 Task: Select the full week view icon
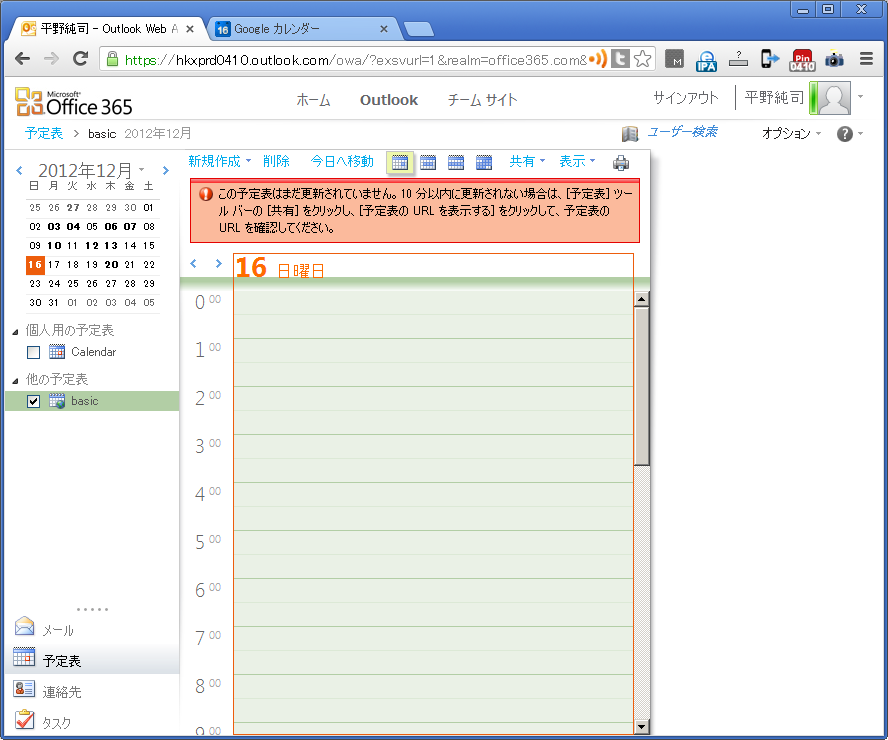(x=456, y=162)
